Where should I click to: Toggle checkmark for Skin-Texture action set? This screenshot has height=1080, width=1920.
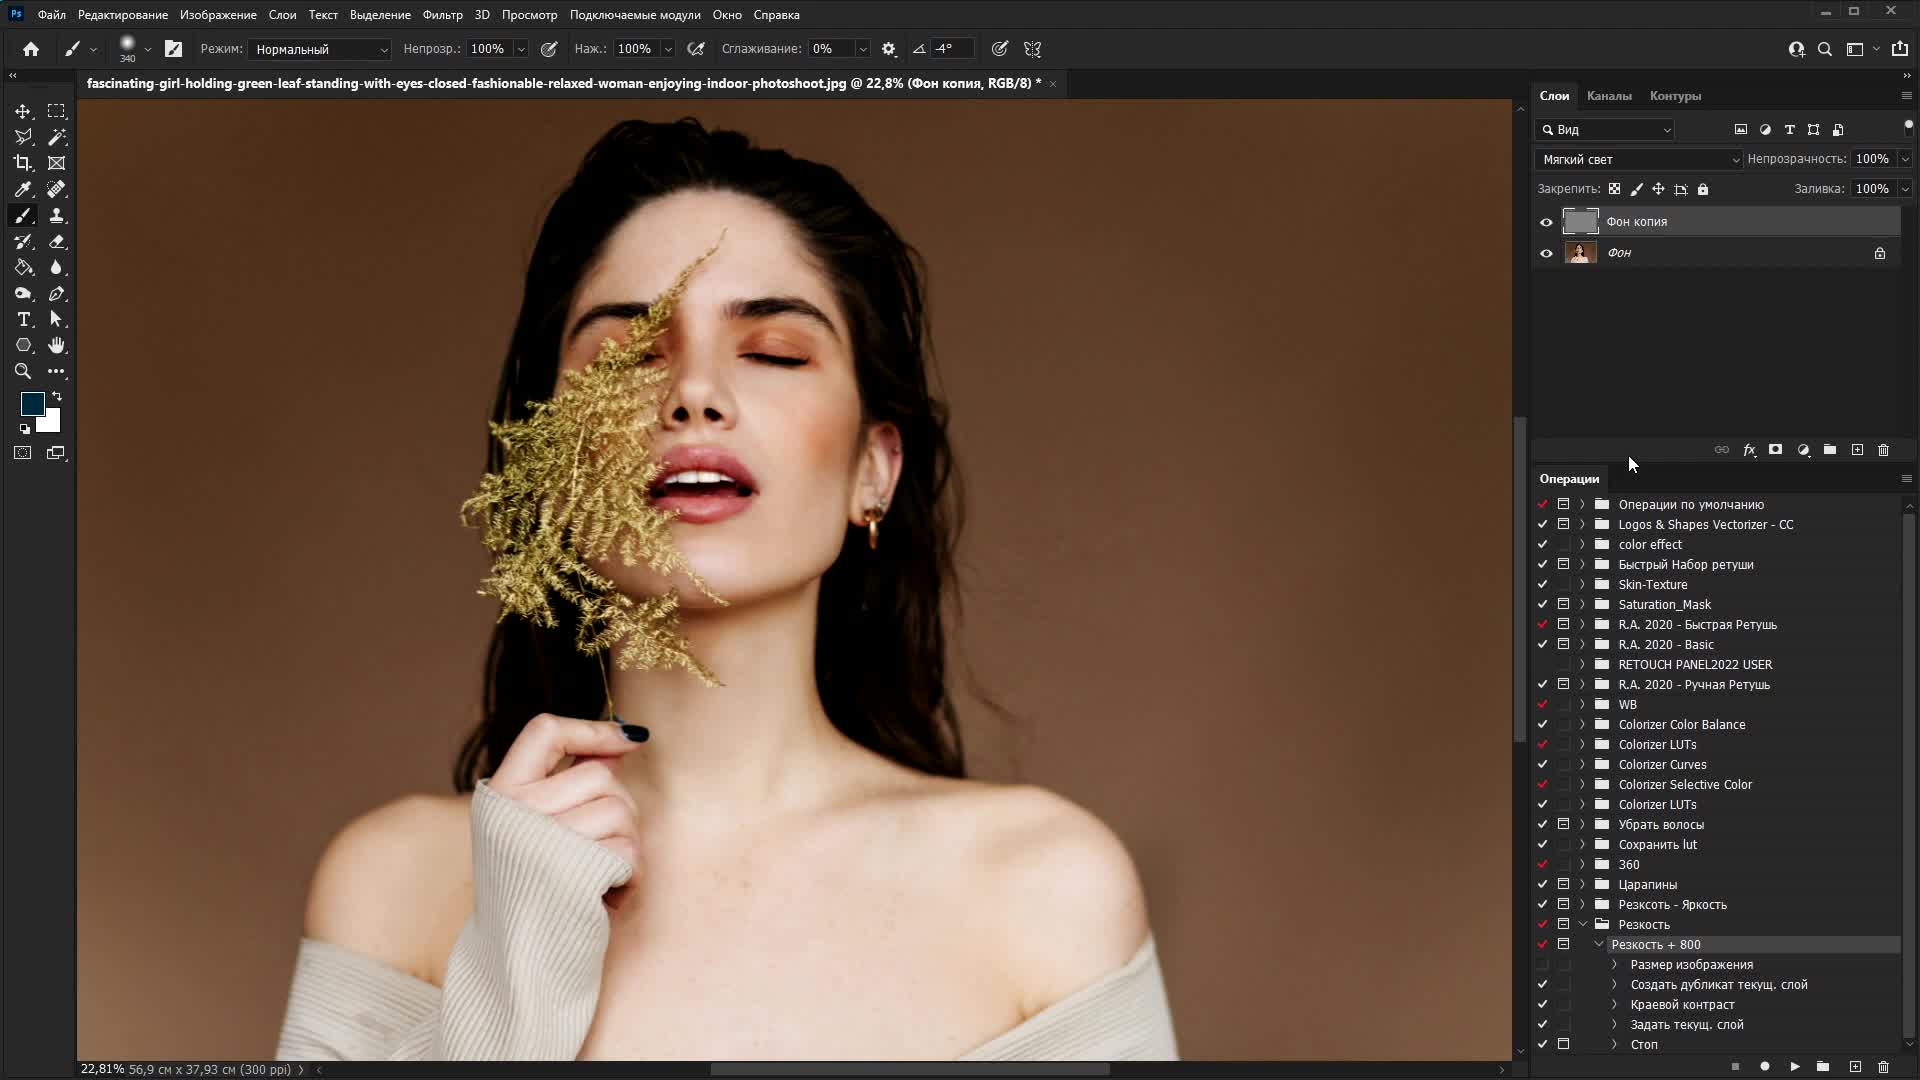point(1542,584)
